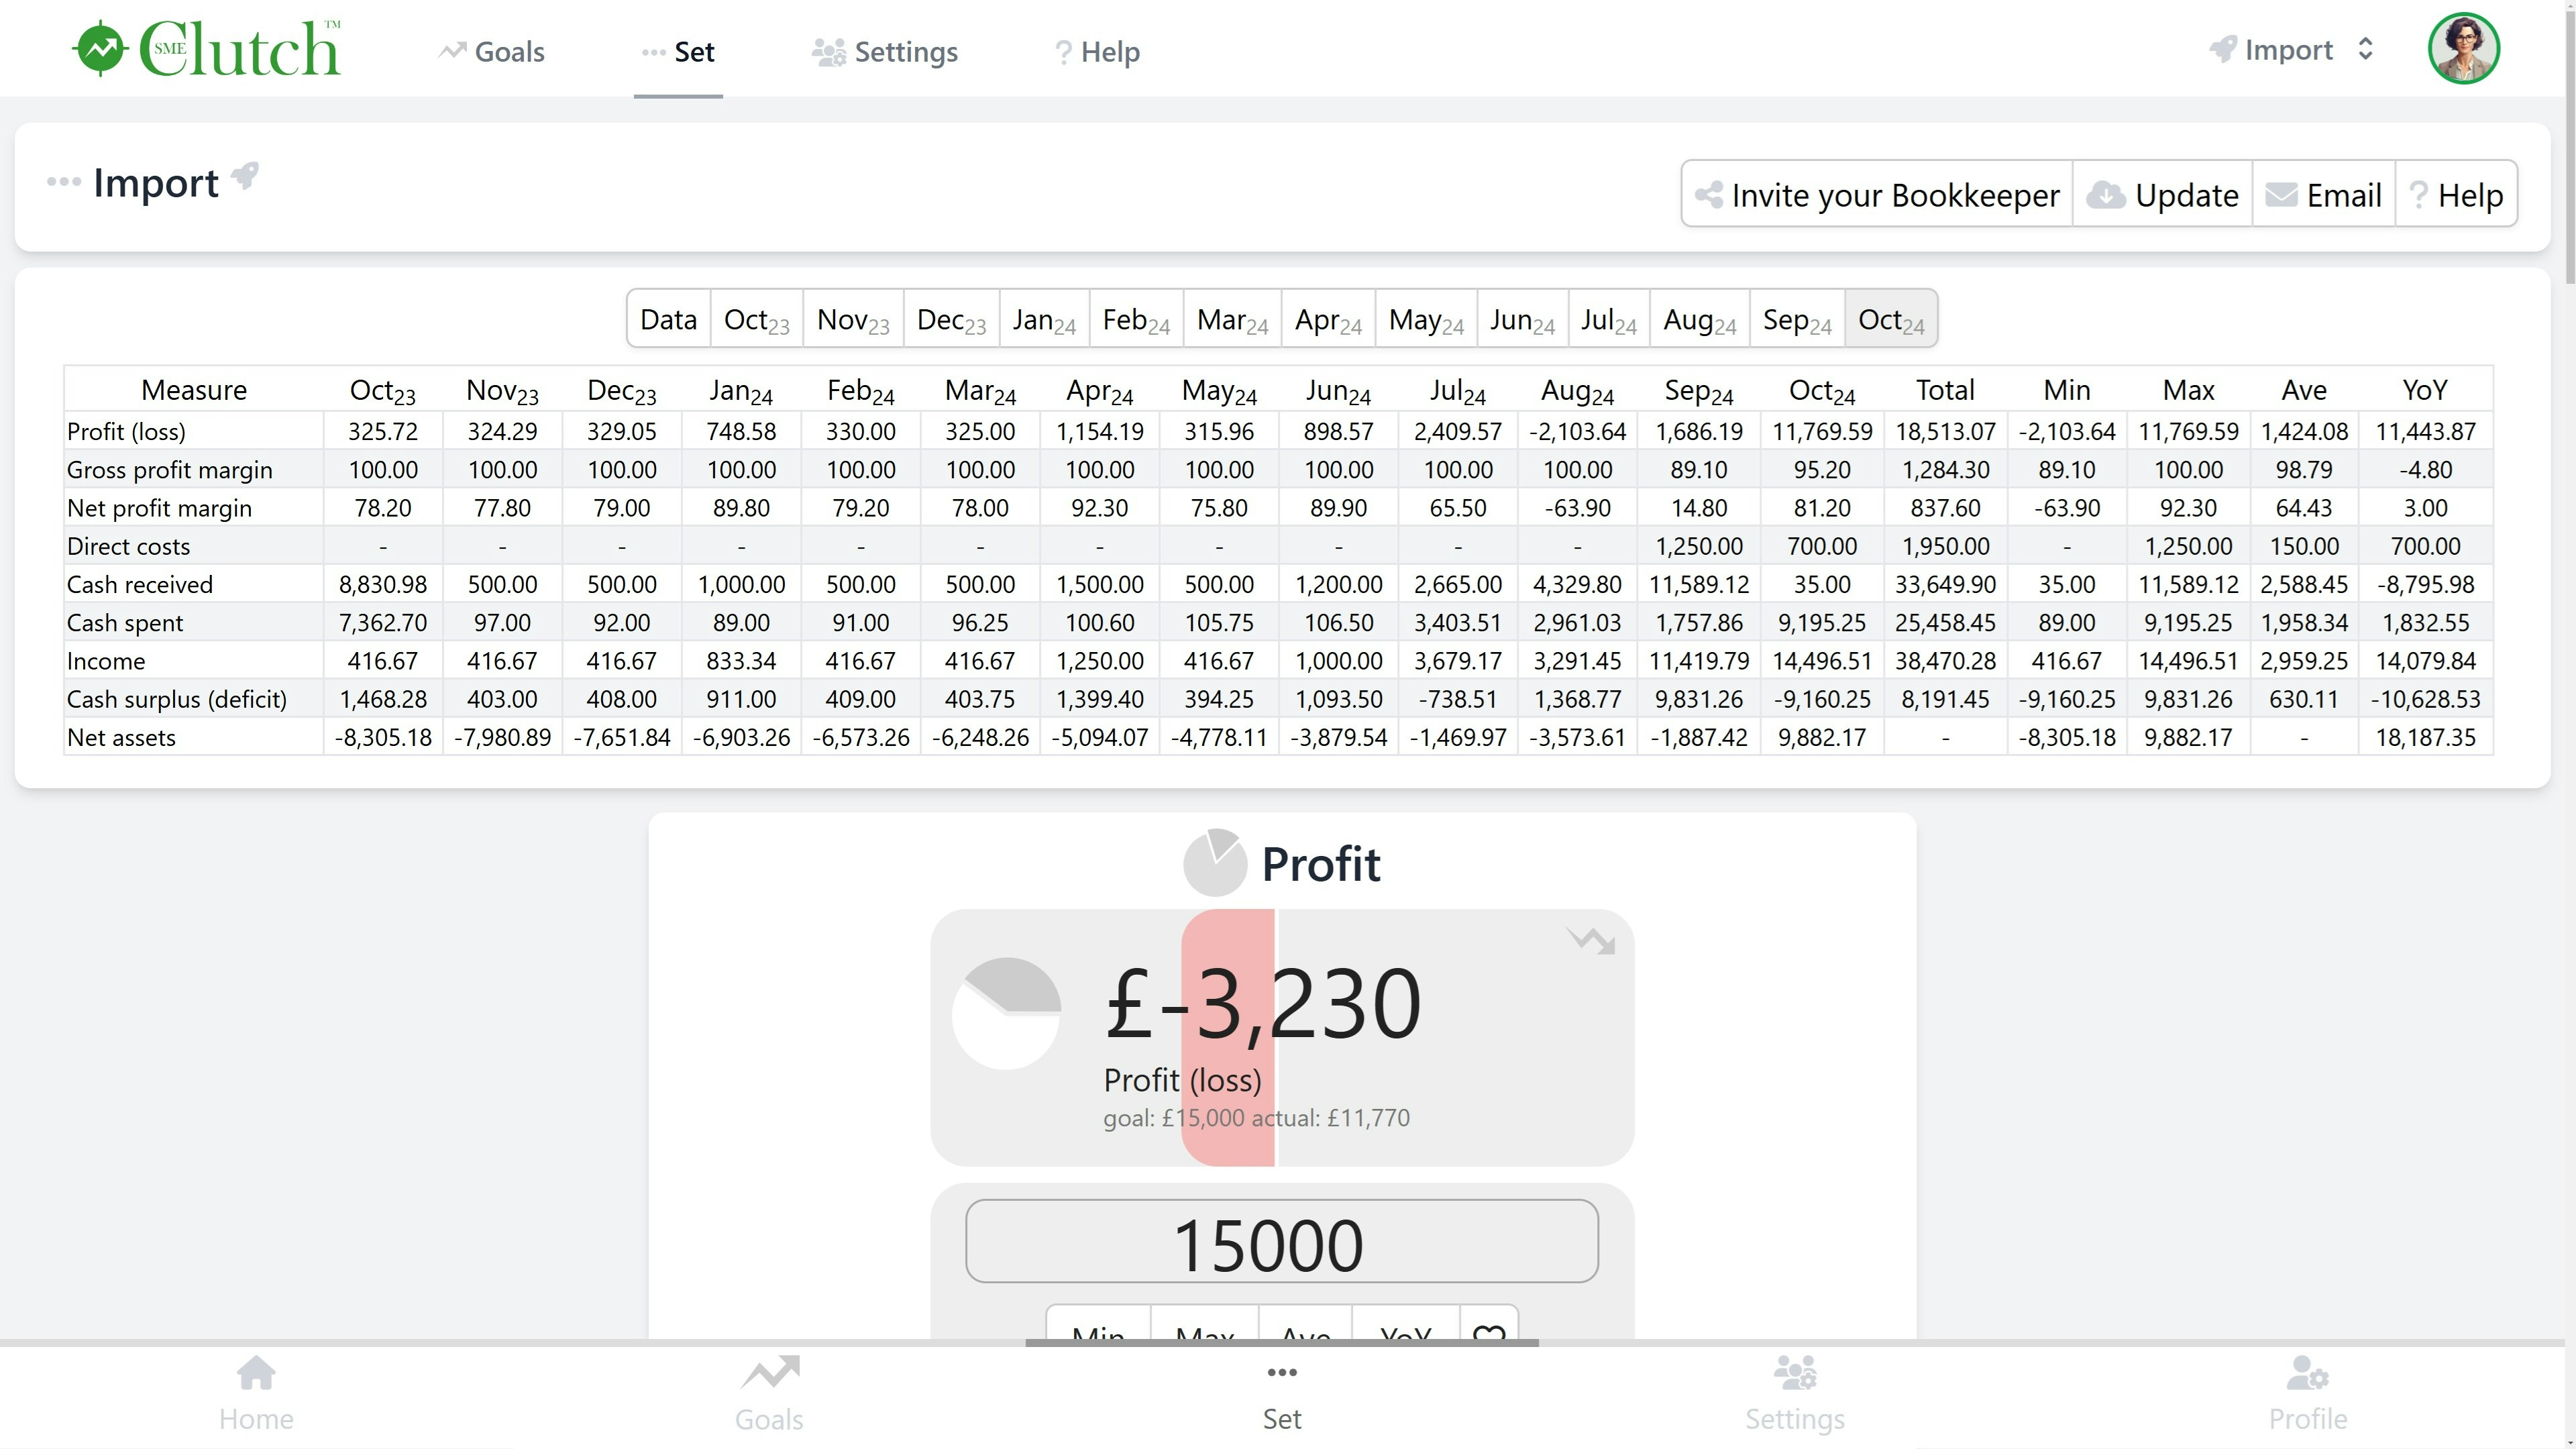
Task: Click Goals trend icon in bottom navigation
Action: (x=769, y=1373)
